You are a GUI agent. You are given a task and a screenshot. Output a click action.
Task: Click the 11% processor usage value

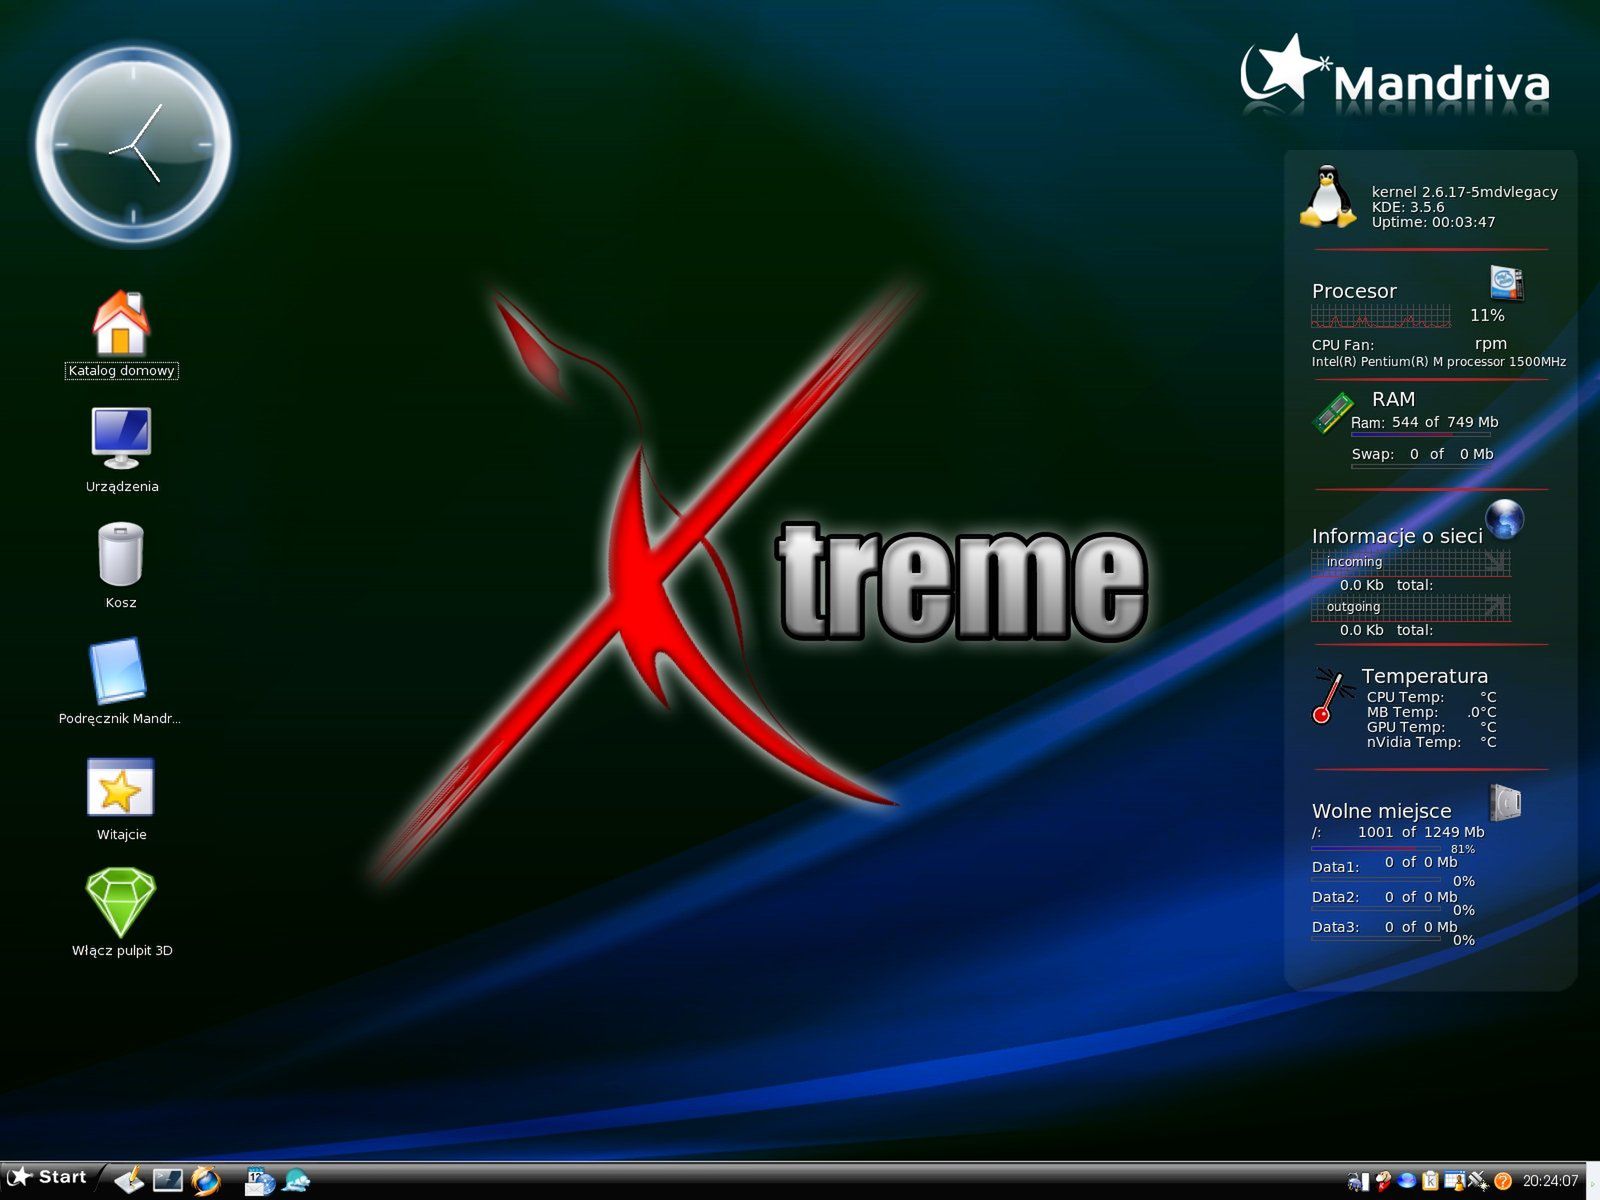[1487, 316]
